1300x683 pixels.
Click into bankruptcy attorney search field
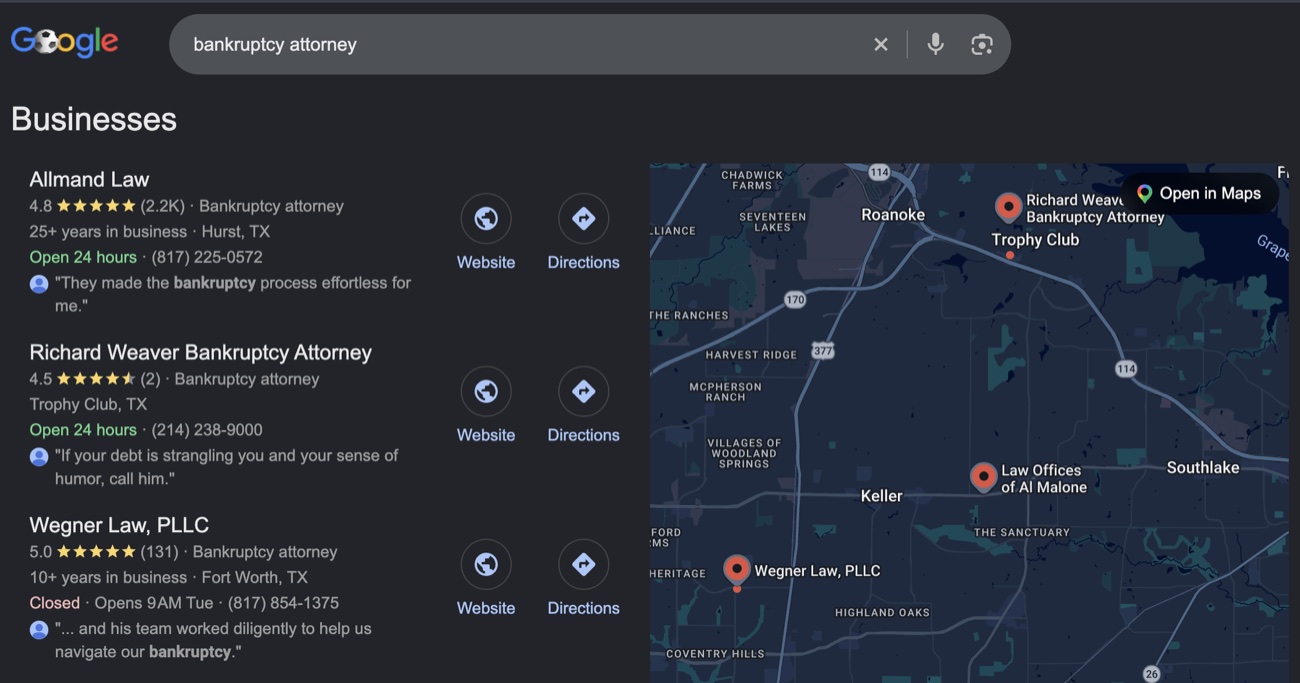click(x=520, y=44)
